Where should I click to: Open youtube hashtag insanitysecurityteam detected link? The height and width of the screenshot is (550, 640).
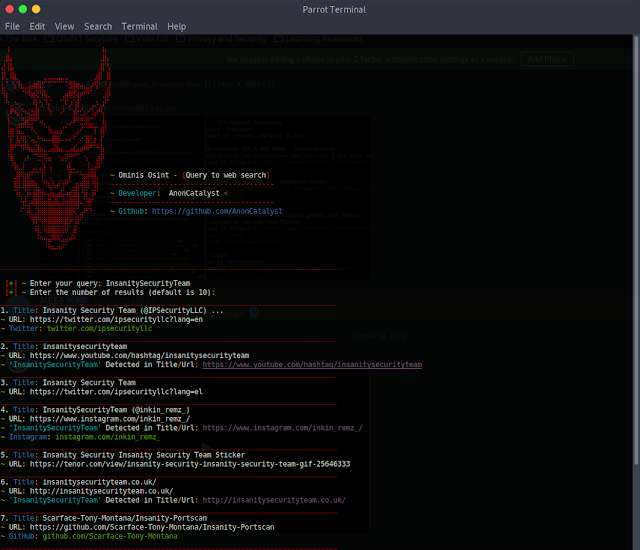pyautogui.click(x=312, y=364)
